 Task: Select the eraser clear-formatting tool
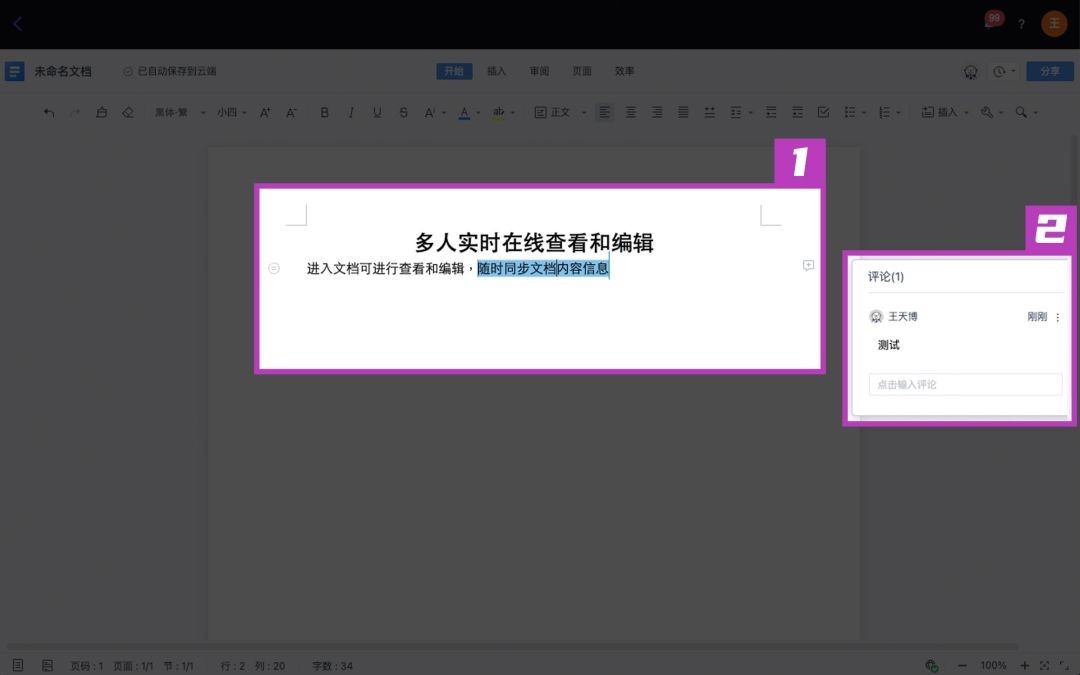pyautogui.click(x=127, y=113)
